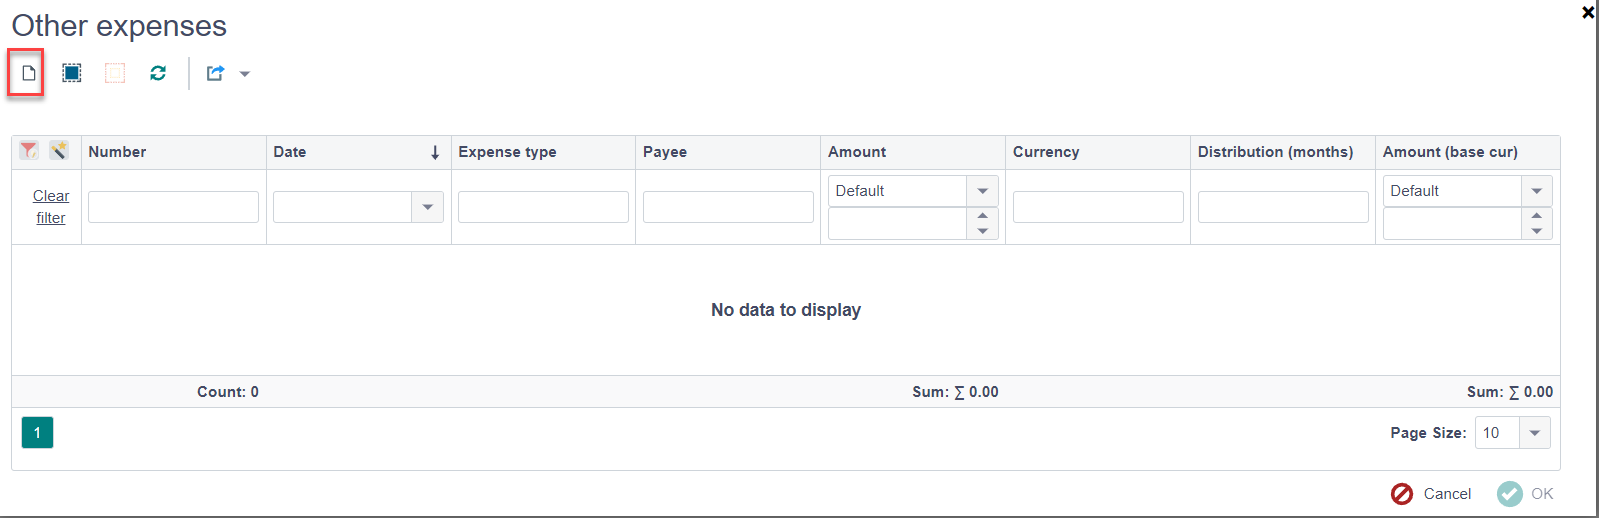Refresh the Other expenses list
Image resolution: width=1599 pixels, height=518 pixels.
tap(158, 73)
